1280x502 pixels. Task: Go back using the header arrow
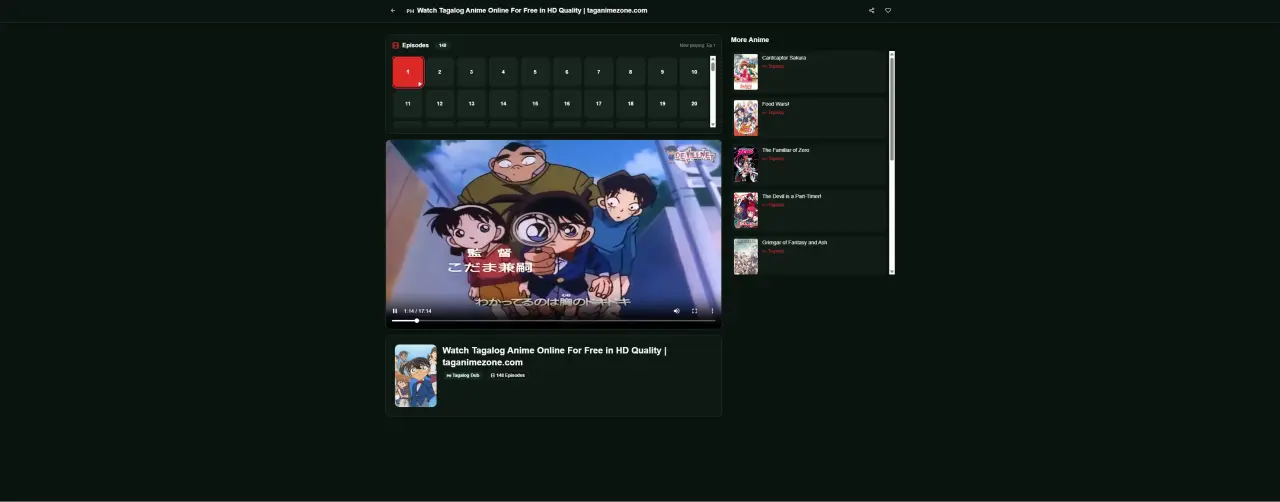click(393, 11)
